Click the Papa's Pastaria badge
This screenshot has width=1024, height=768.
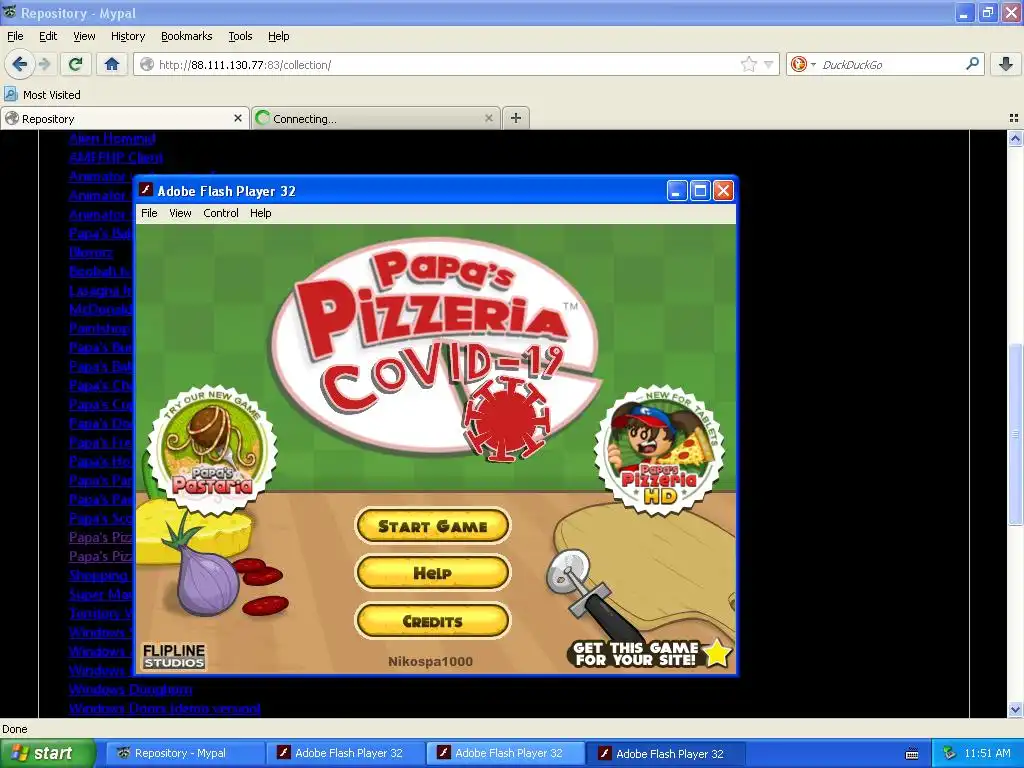[x=212, y=449]
